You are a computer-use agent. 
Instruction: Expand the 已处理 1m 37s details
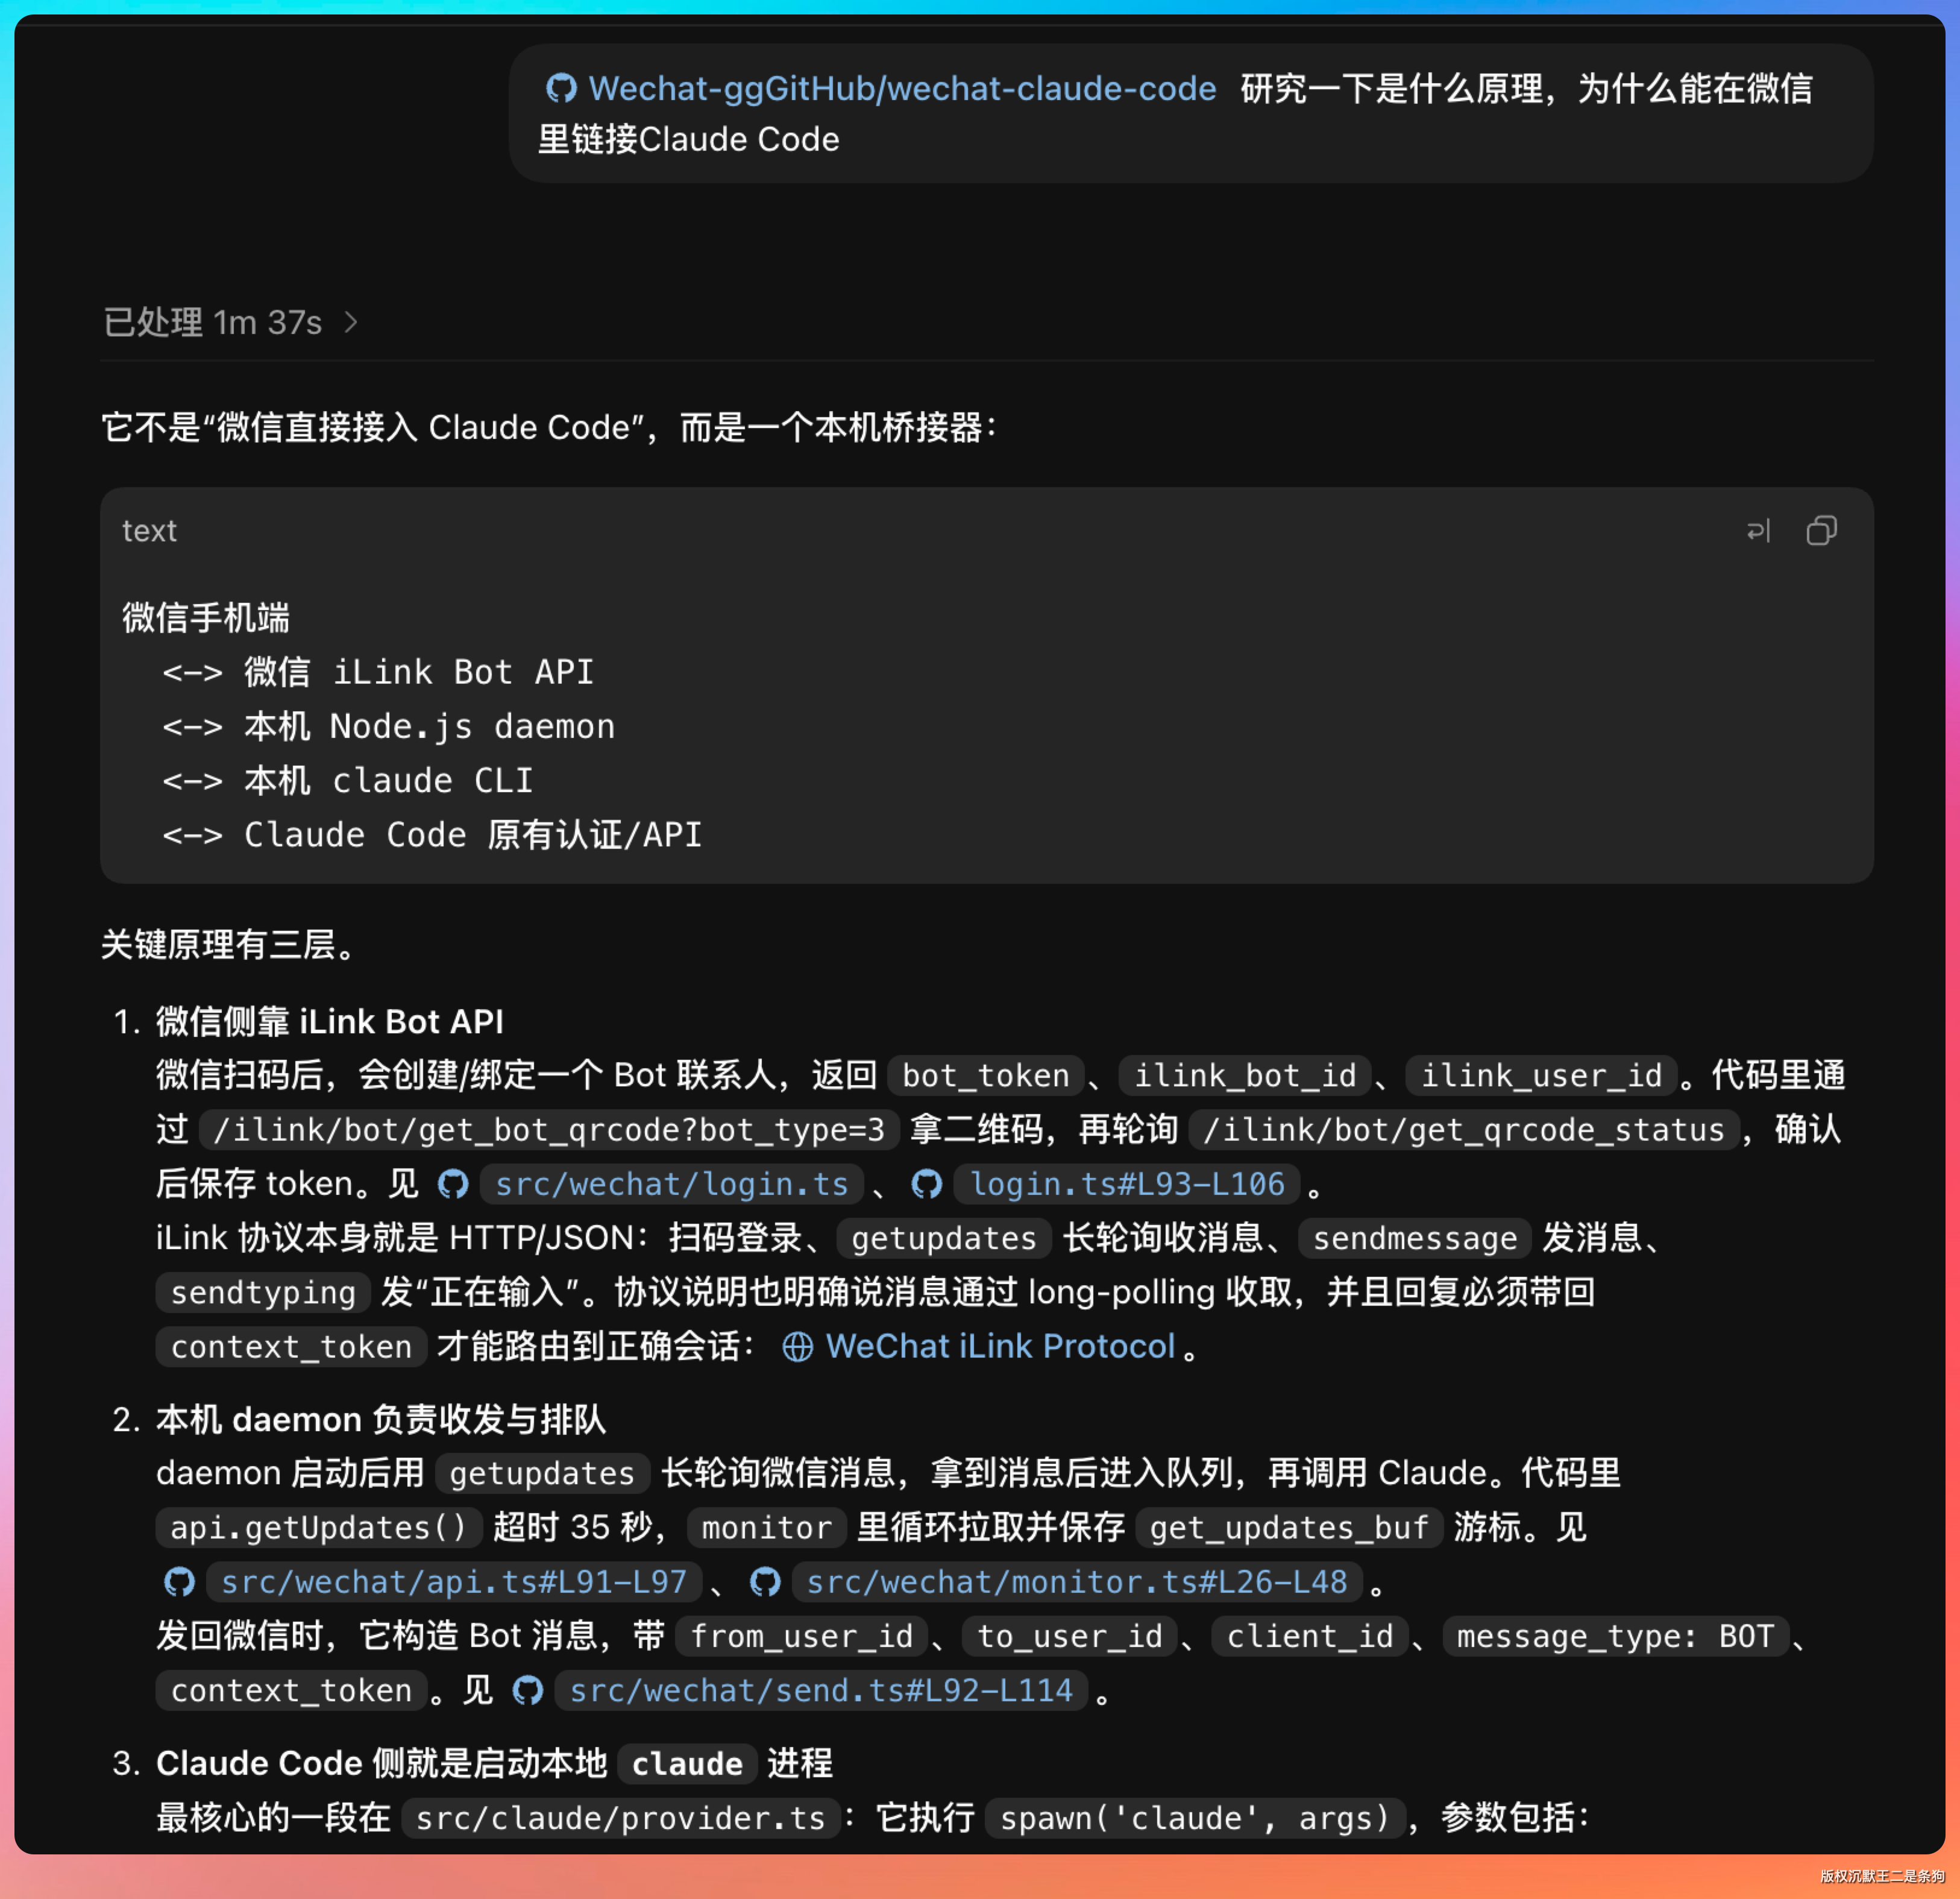(230, 322)
